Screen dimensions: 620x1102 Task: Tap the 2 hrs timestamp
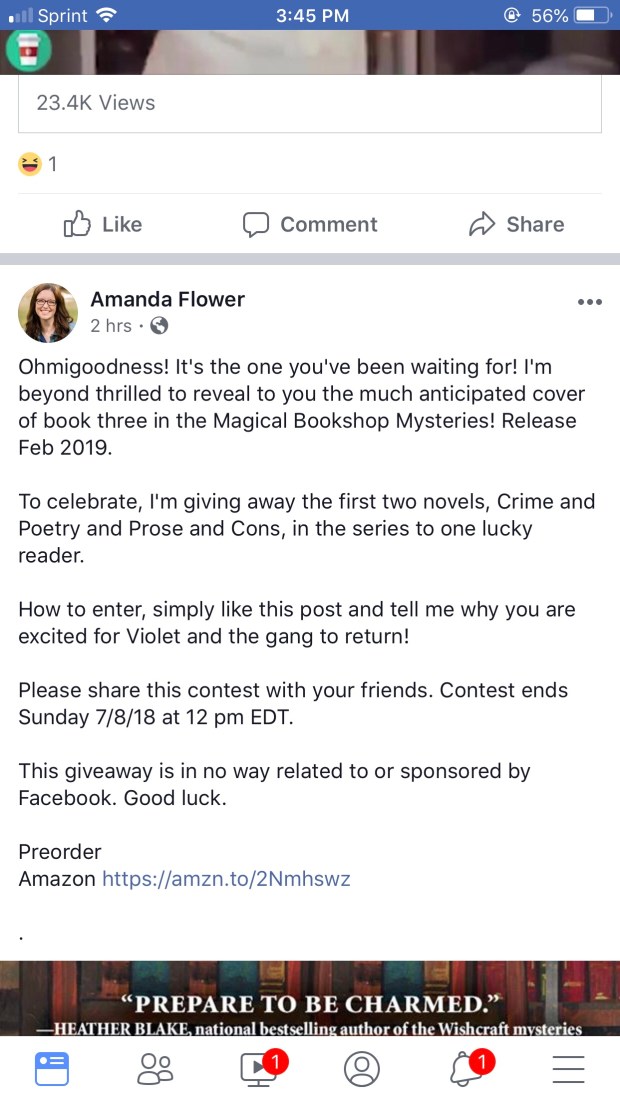[110, 326]
